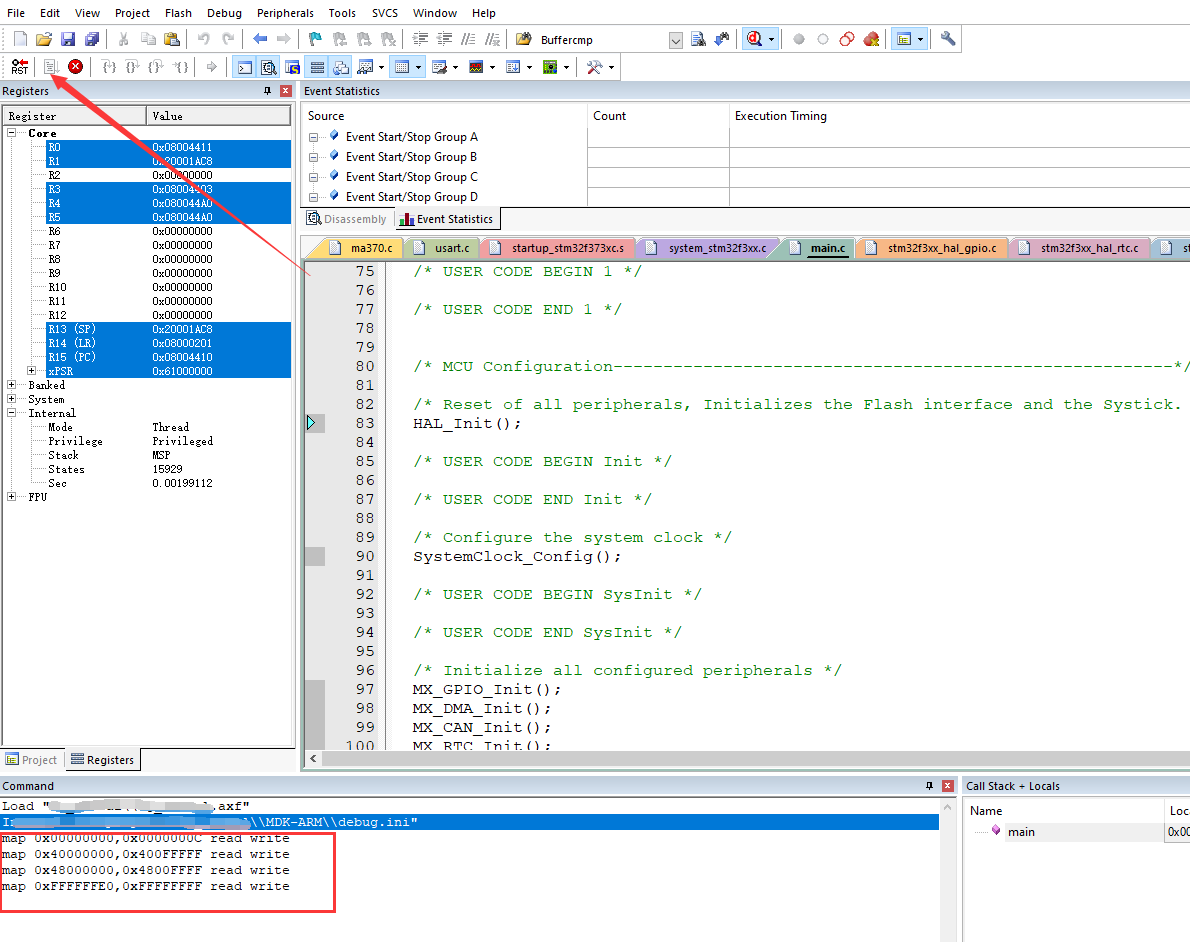The width and height of the screenshot is (1190, 942).
Task: Open a Memory Window from the toolbar
Action: pos(403,67)
